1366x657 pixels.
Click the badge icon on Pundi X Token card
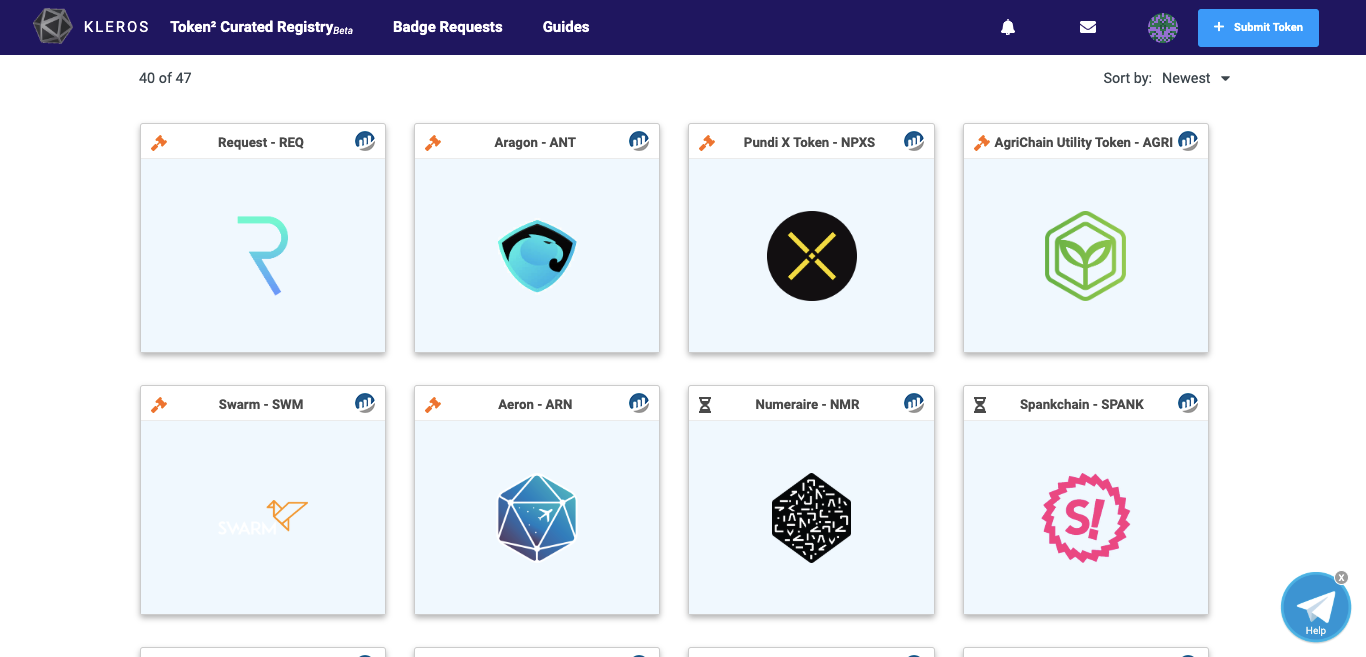coord(914,141)
